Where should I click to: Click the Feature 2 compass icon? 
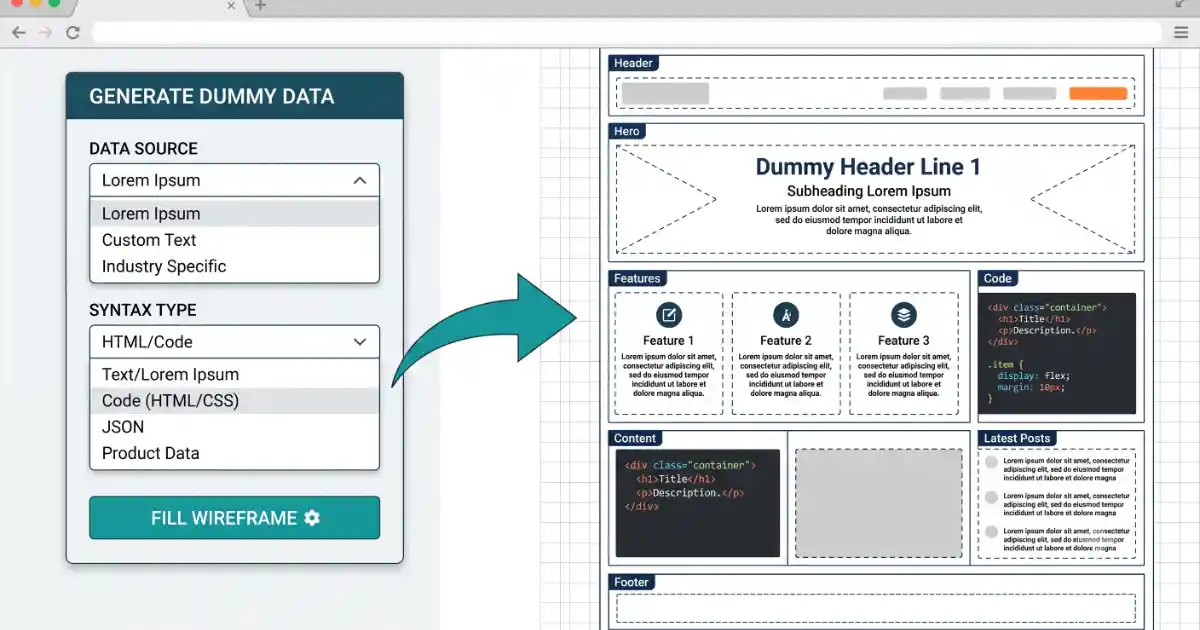pos(786,315)
